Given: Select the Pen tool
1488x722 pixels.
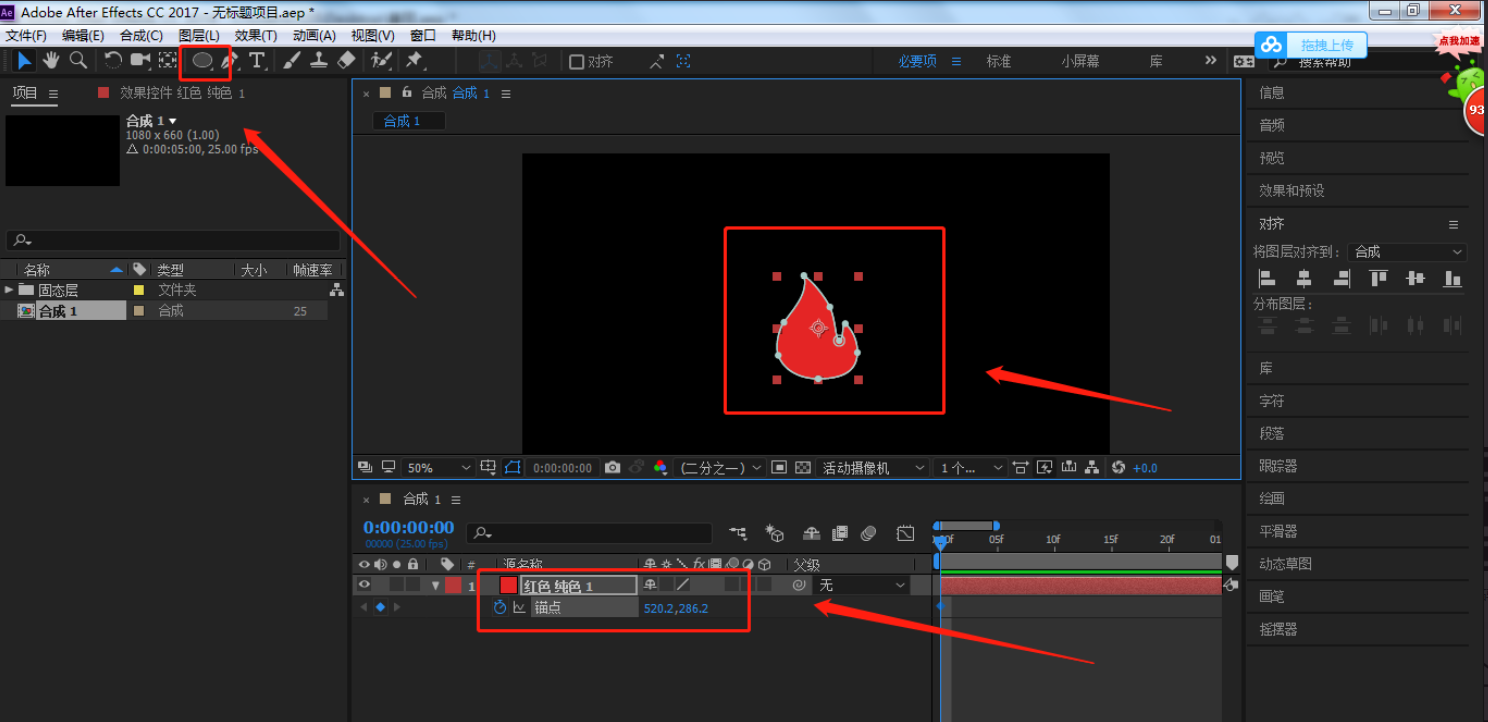Looking at the screenshot, I should 230,61.
